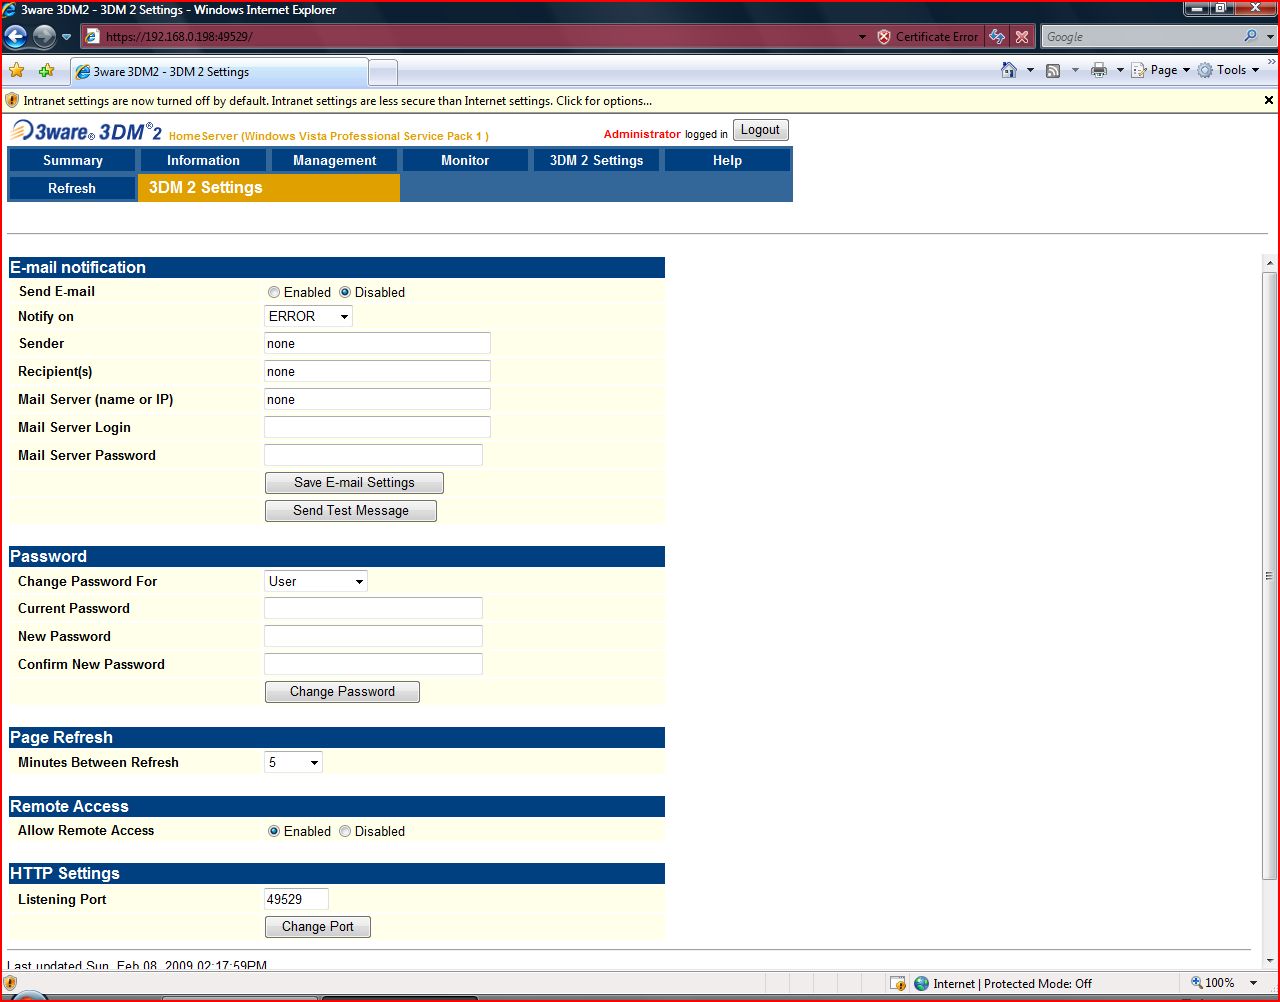Viewport: 1280px width, 1002px height.
Task: Set Send E-mail to Enabled
Action: [274, 292]
